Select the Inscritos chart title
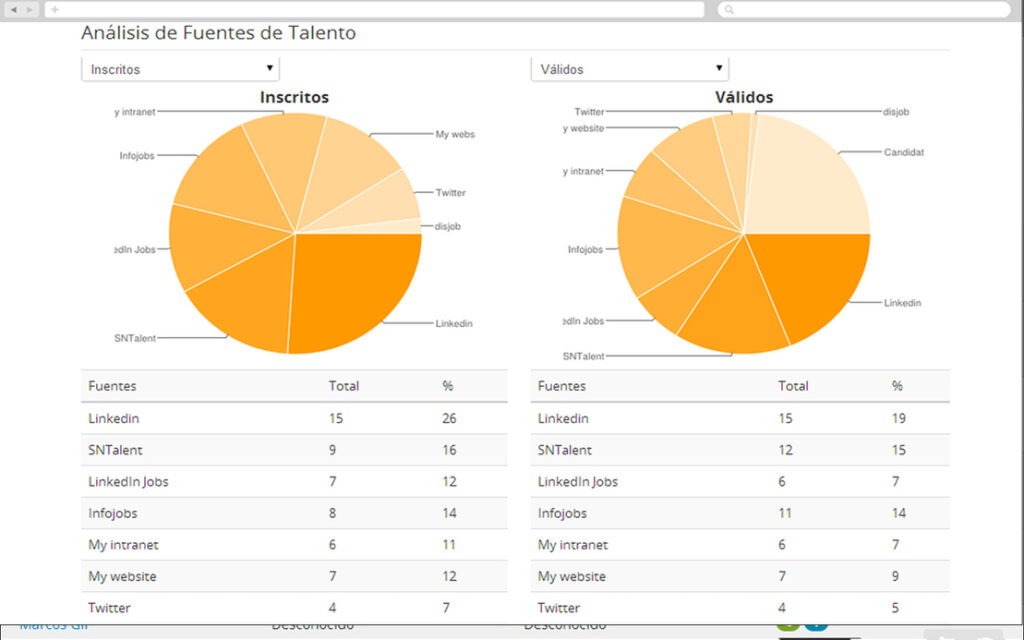Image resolution: width=1024 pixels, height=640 pixels. coord(294,97)
